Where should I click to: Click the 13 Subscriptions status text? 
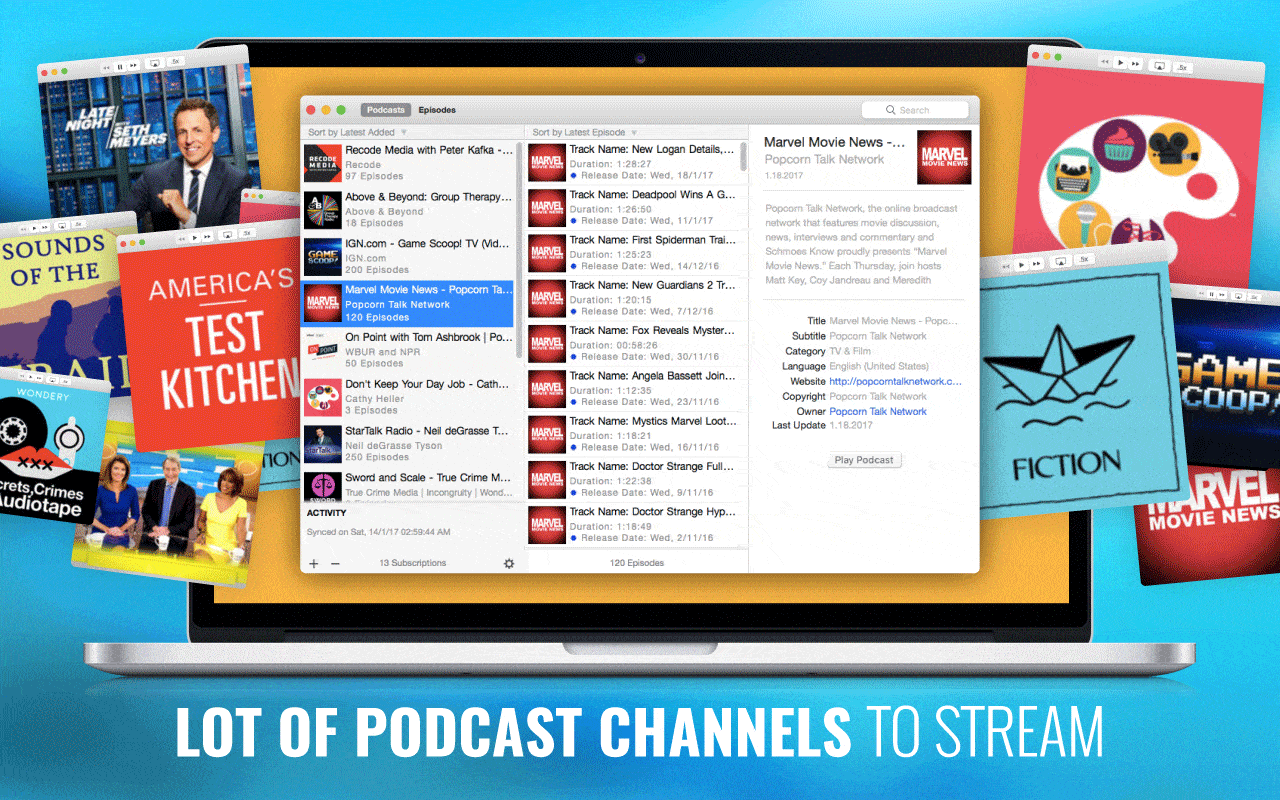413,564
